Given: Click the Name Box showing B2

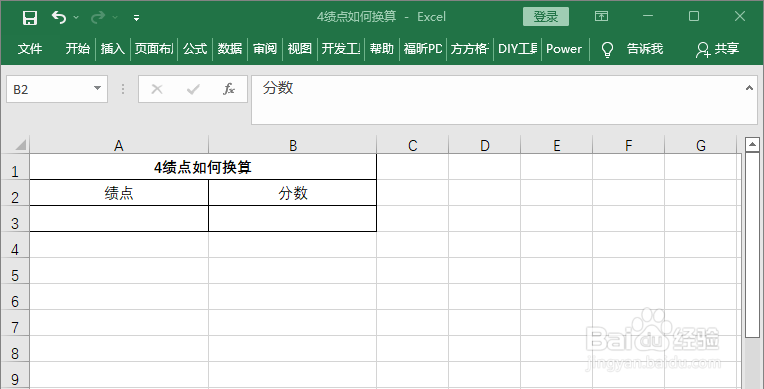Looking at the screenshot, I should (x=49, y=89).
